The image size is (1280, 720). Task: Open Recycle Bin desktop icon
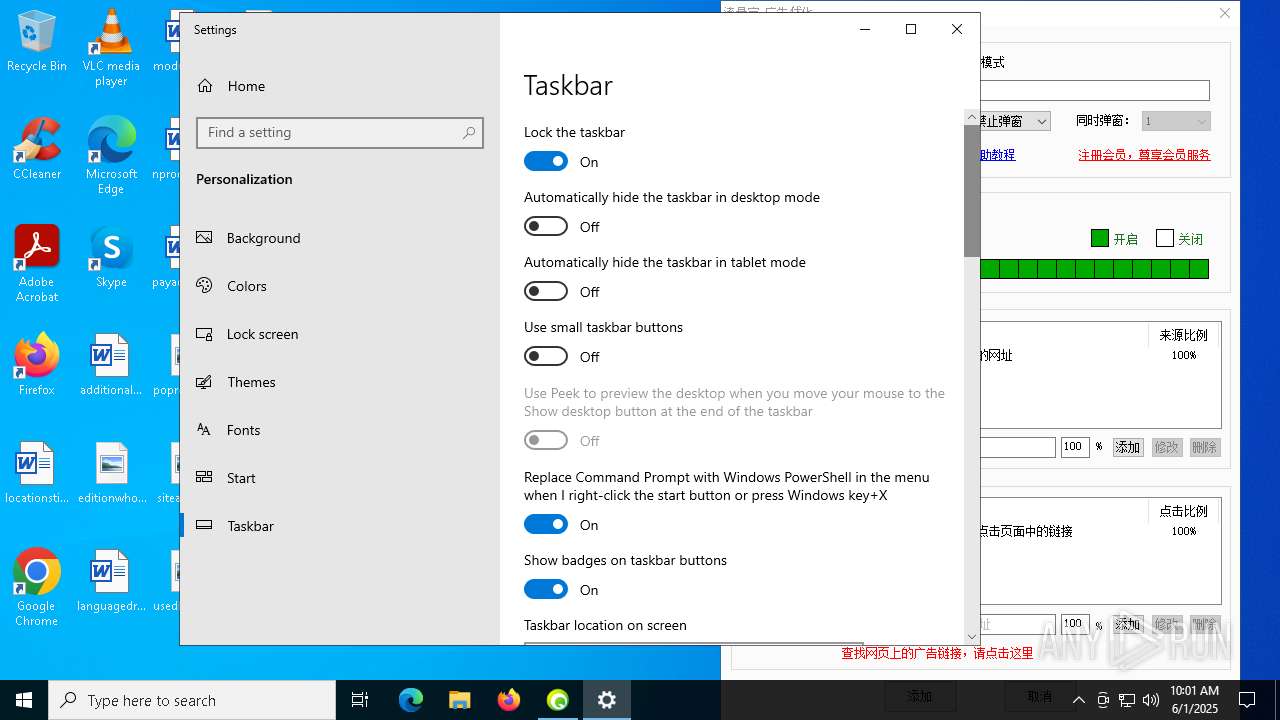[37, 42]
